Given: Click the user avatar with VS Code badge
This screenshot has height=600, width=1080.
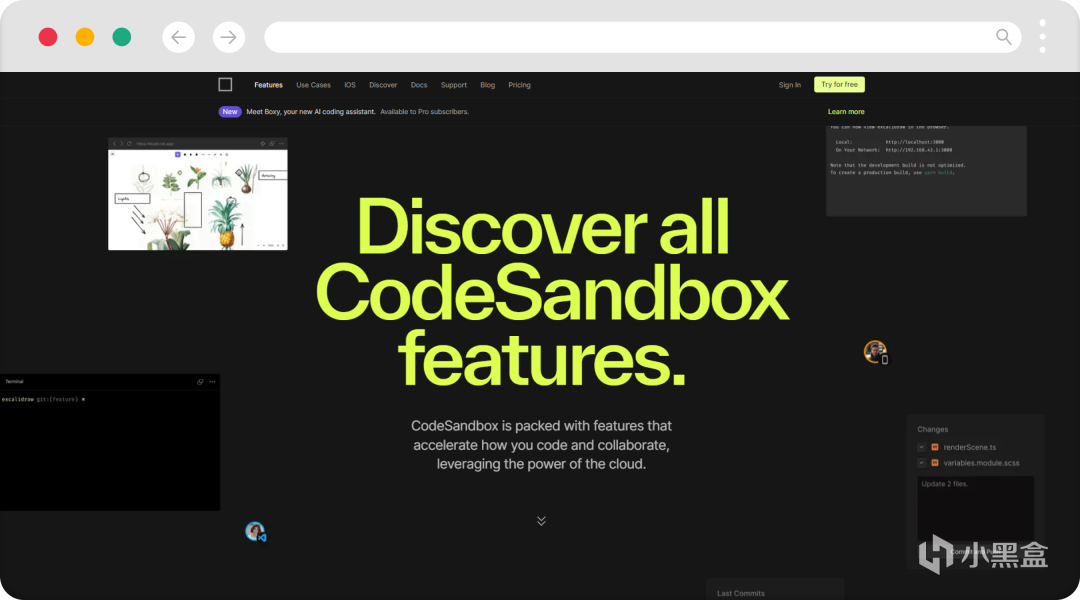Looking at the screenshot, I should tap(256, 531).
